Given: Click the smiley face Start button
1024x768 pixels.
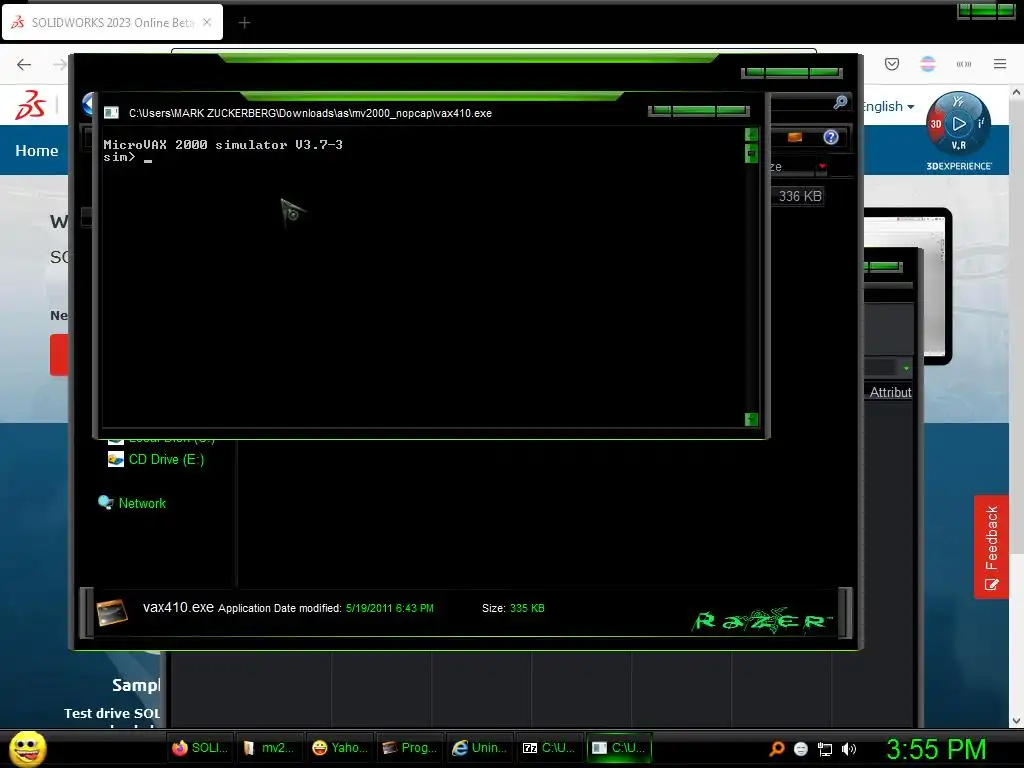Looking at the screenshot, I should (x=27, y=748).
